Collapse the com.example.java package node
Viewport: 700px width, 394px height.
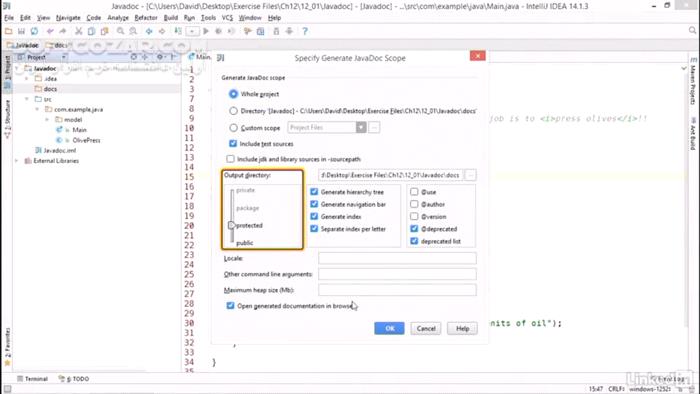(x=38, y=109)
